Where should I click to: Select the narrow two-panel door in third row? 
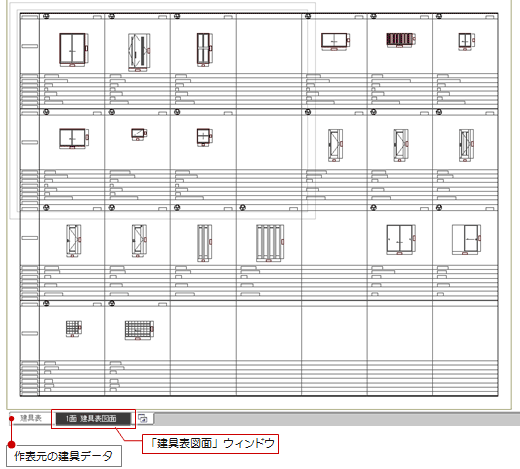pos(204,243)
